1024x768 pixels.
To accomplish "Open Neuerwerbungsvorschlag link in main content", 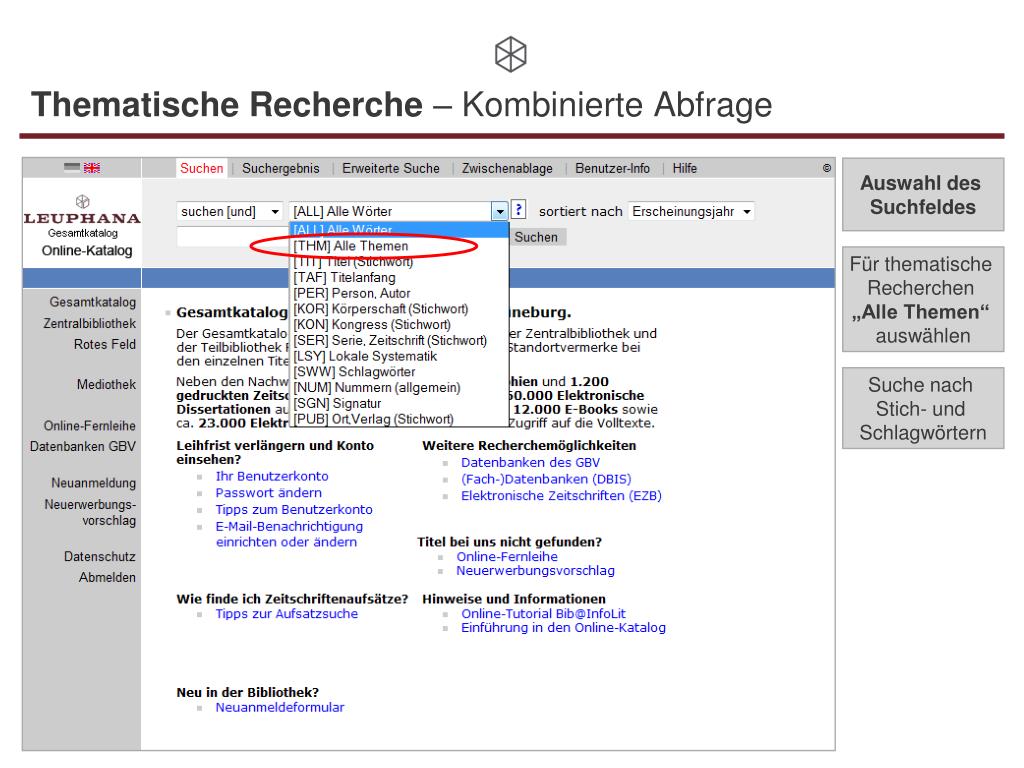I will (536, 571).
